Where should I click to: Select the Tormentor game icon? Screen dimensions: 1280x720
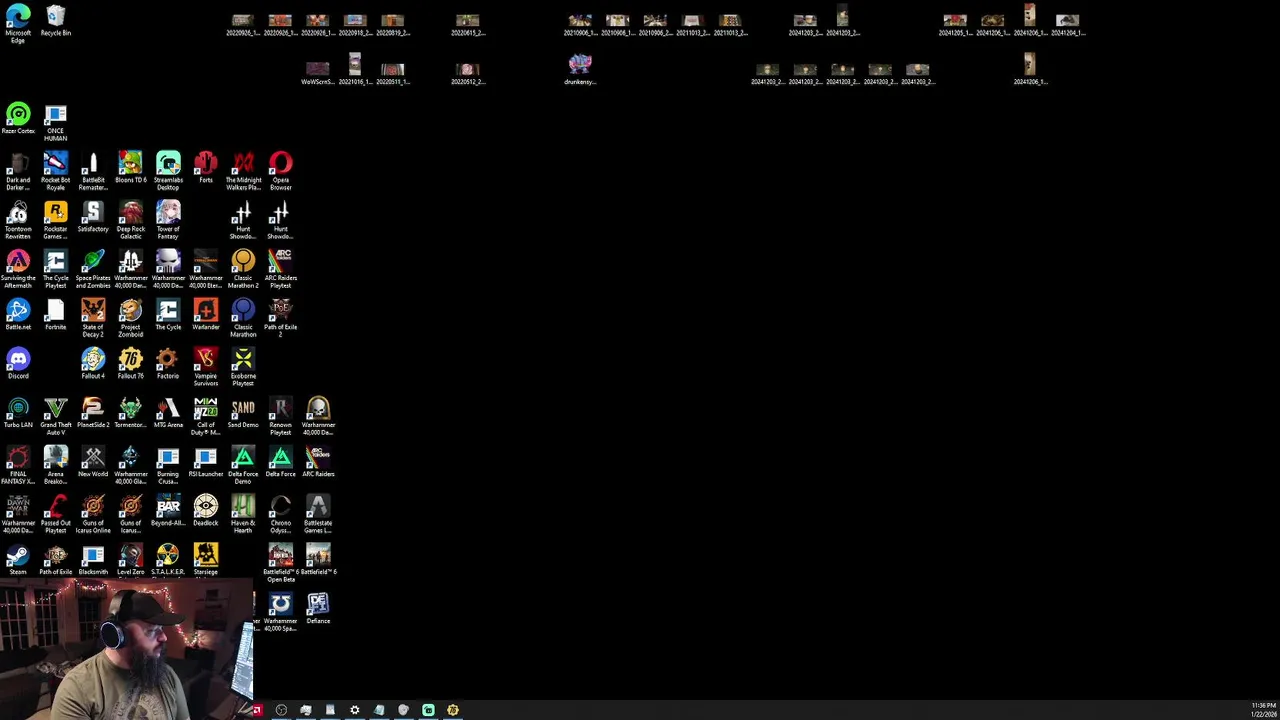point(131,412)
